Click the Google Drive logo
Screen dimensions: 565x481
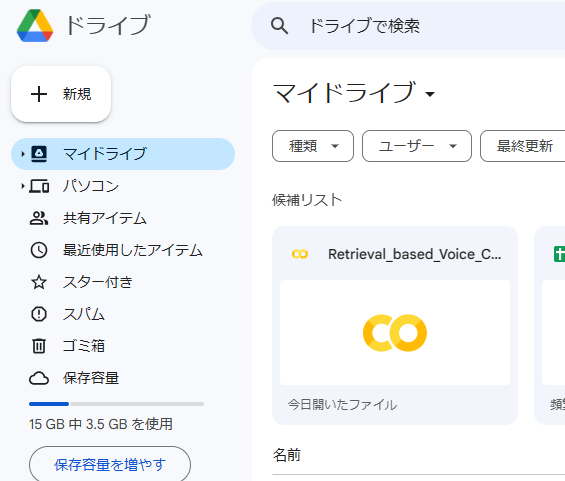point(35,26)
